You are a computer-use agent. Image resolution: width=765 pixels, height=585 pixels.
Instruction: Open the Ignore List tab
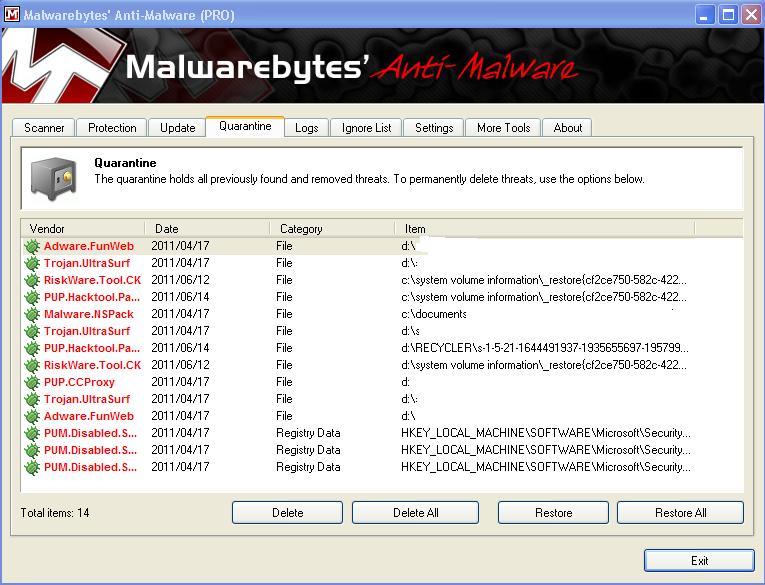pyautogui.click(x=366, y=128)
